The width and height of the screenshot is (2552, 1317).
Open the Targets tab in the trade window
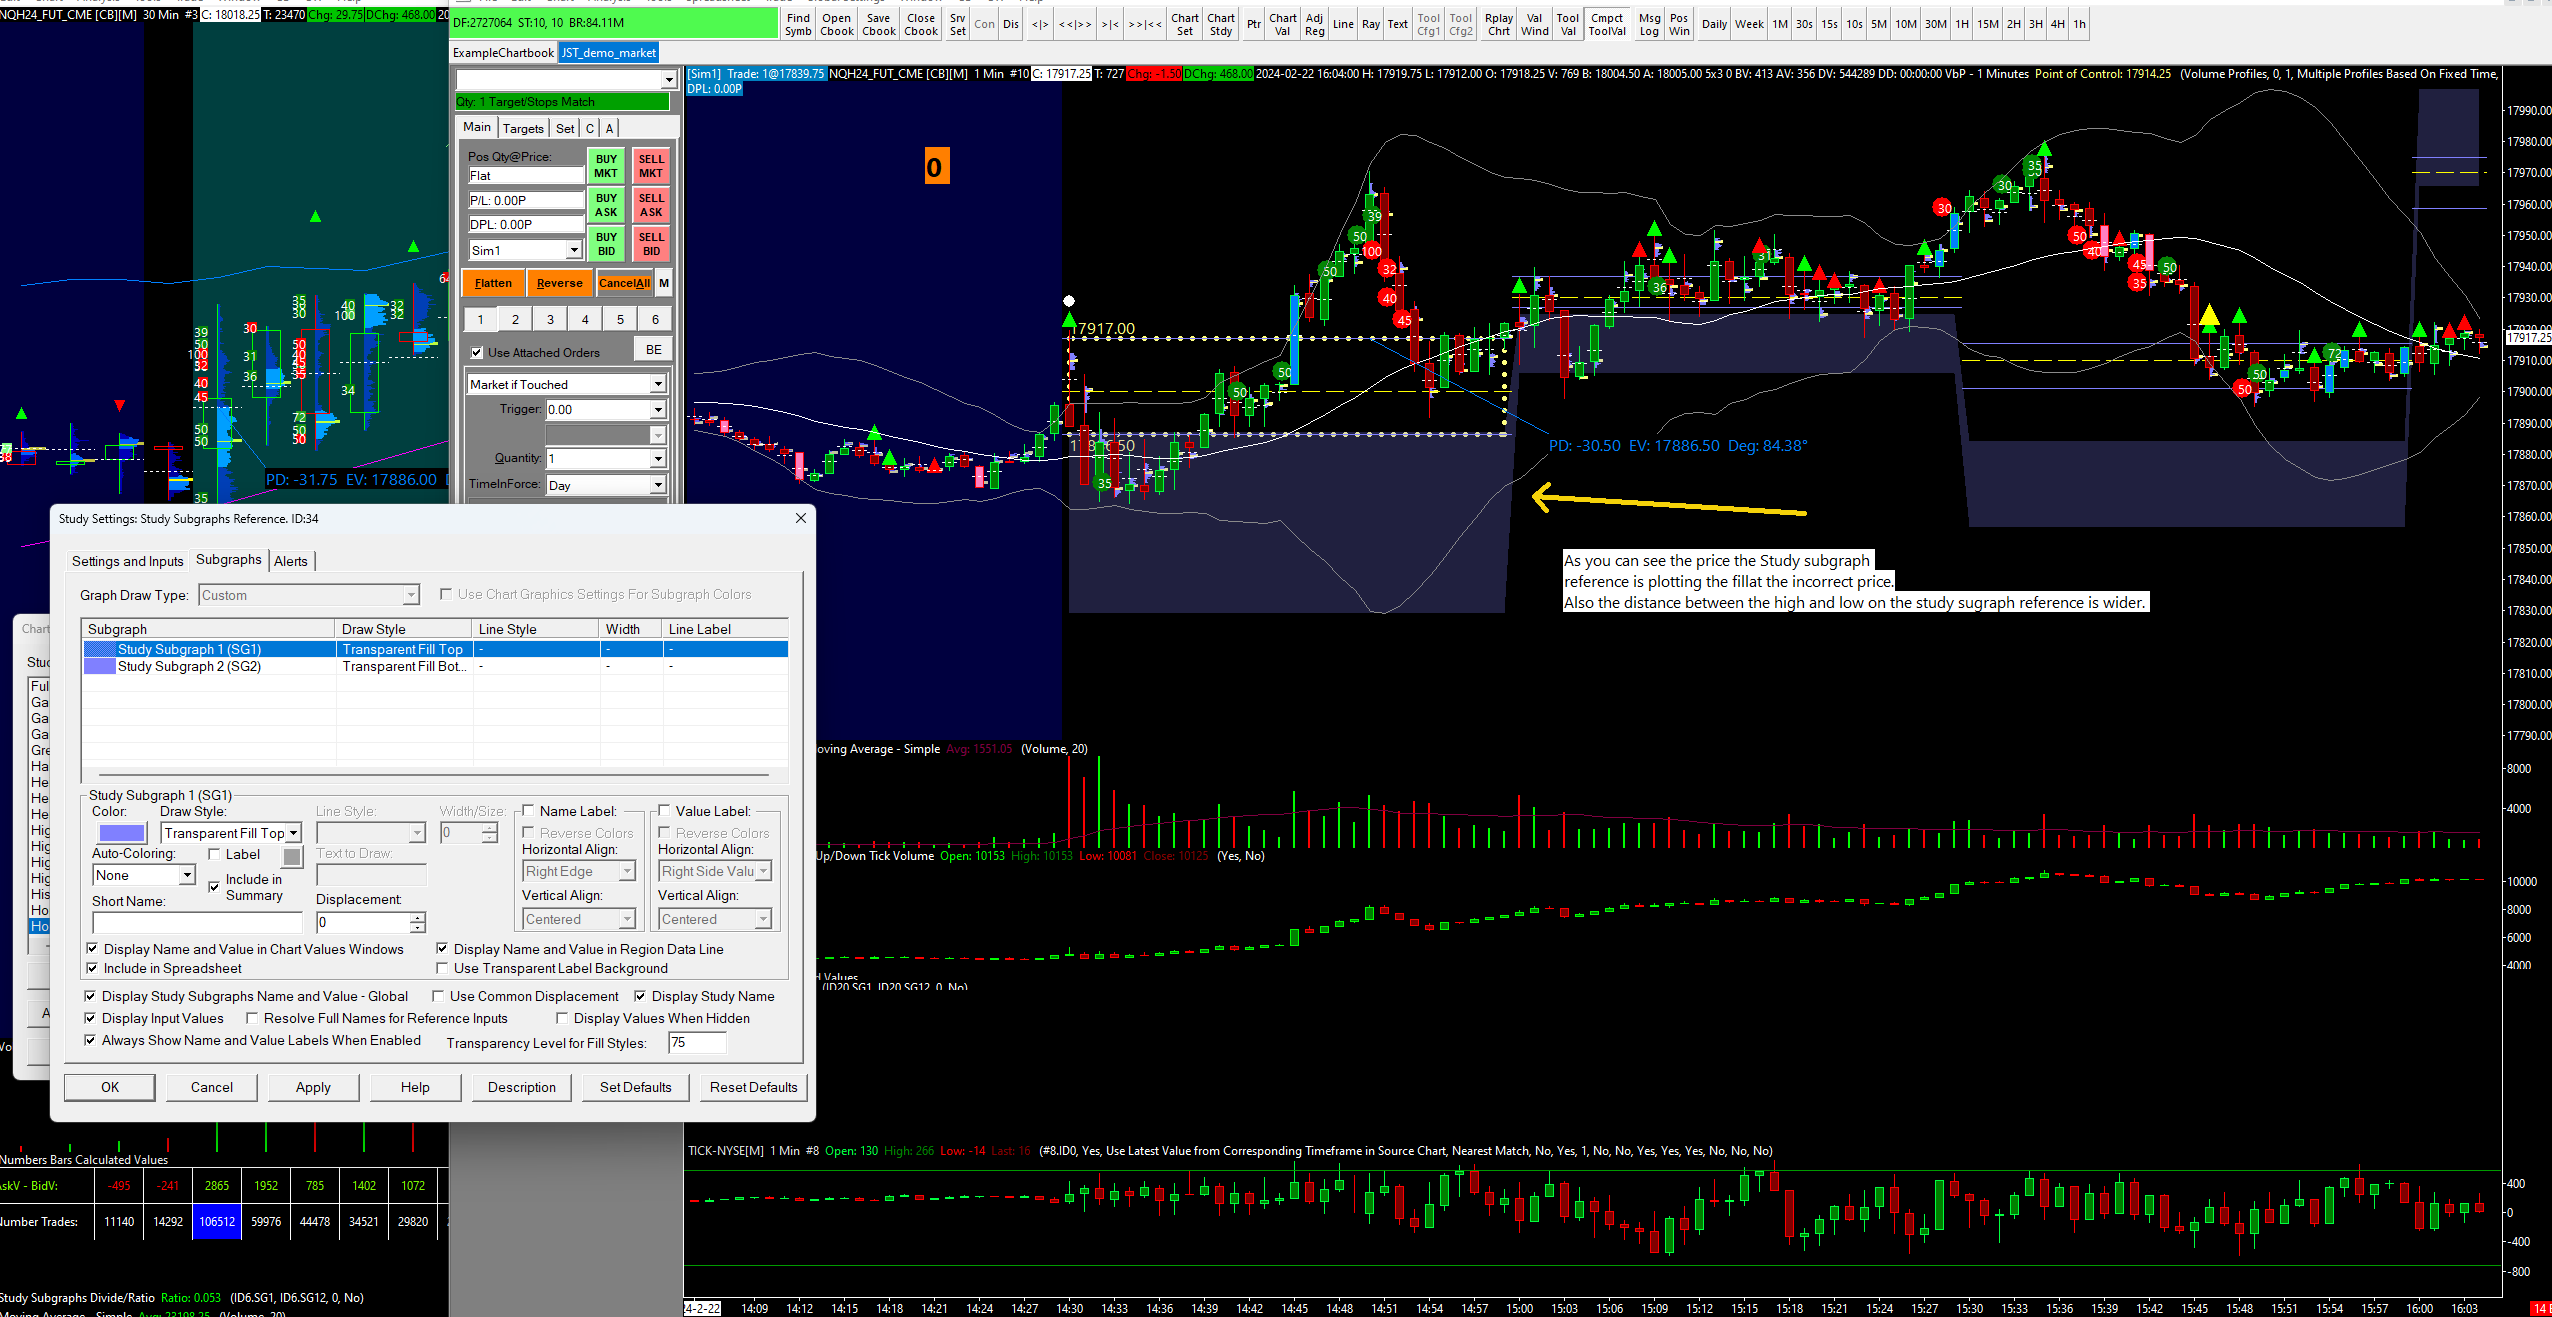pos(522,128)
